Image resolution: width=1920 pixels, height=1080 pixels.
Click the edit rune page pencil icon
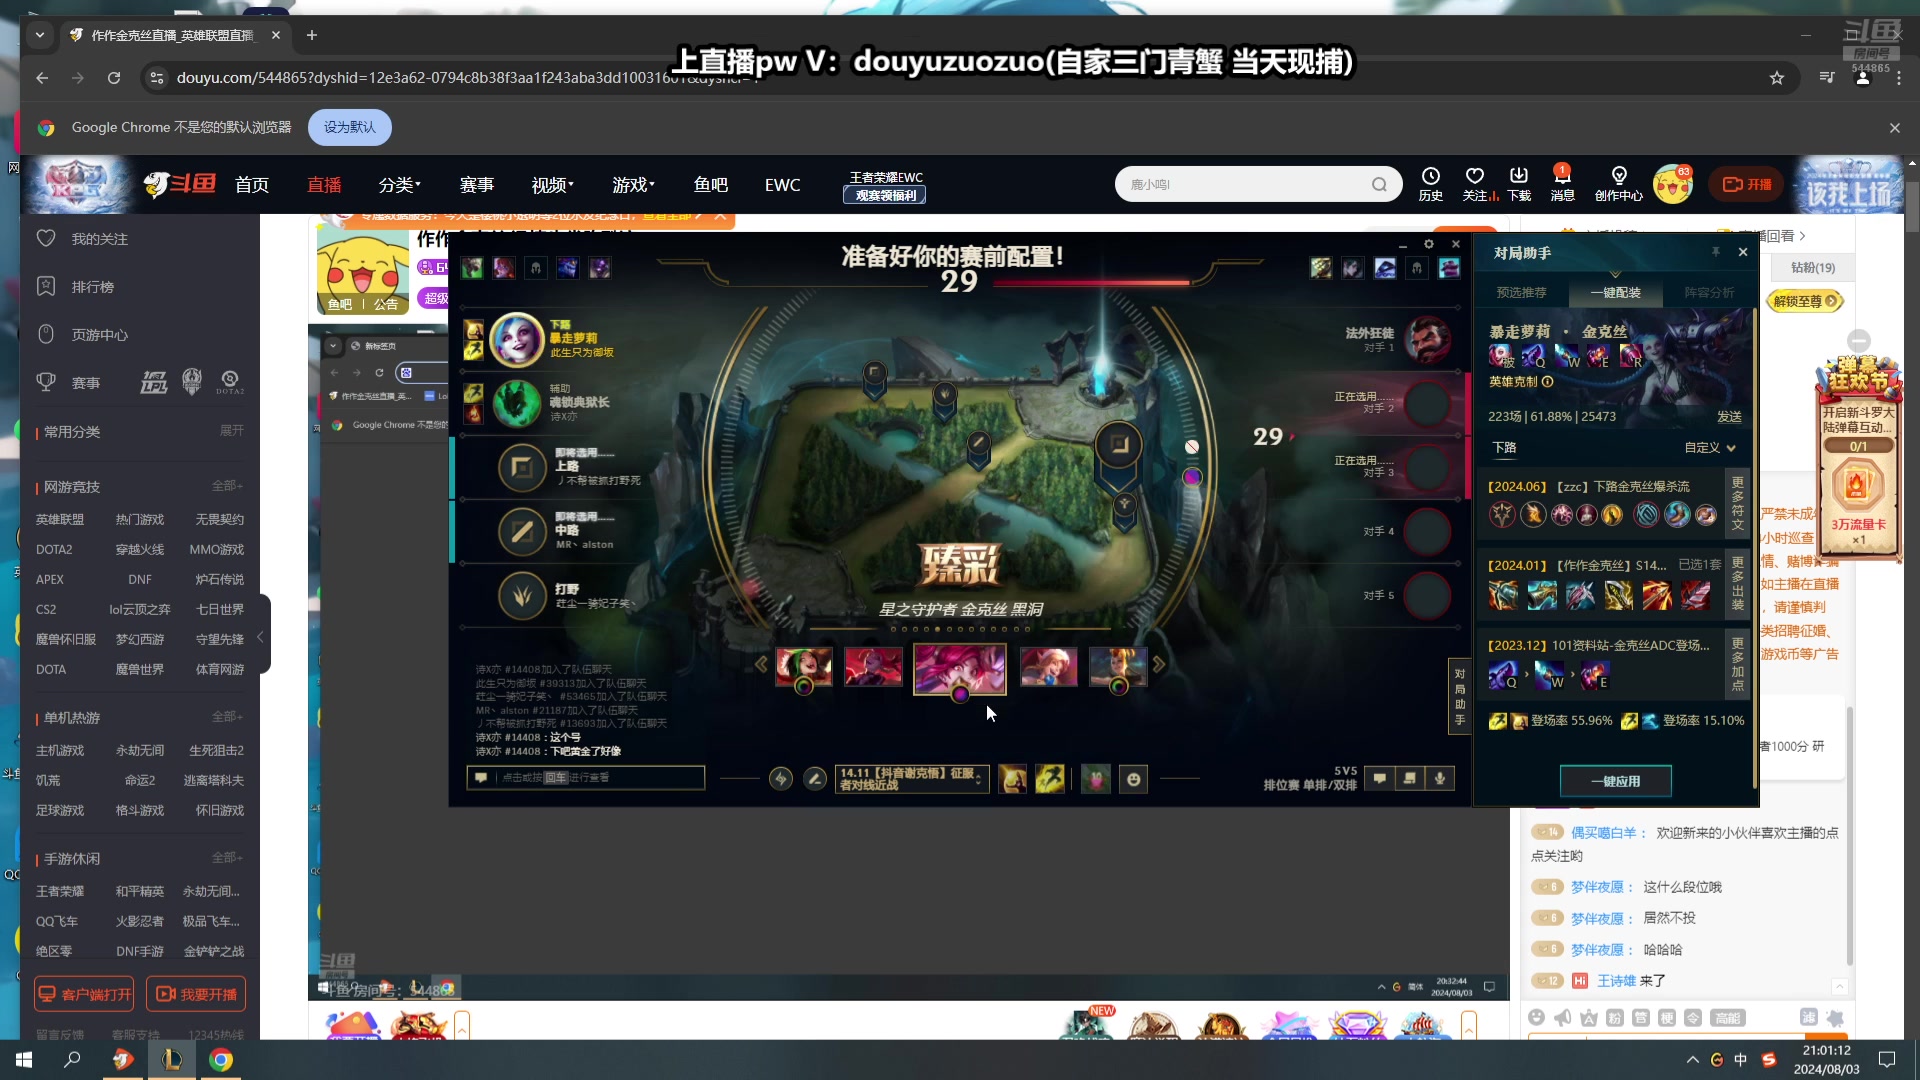[815, 779]
